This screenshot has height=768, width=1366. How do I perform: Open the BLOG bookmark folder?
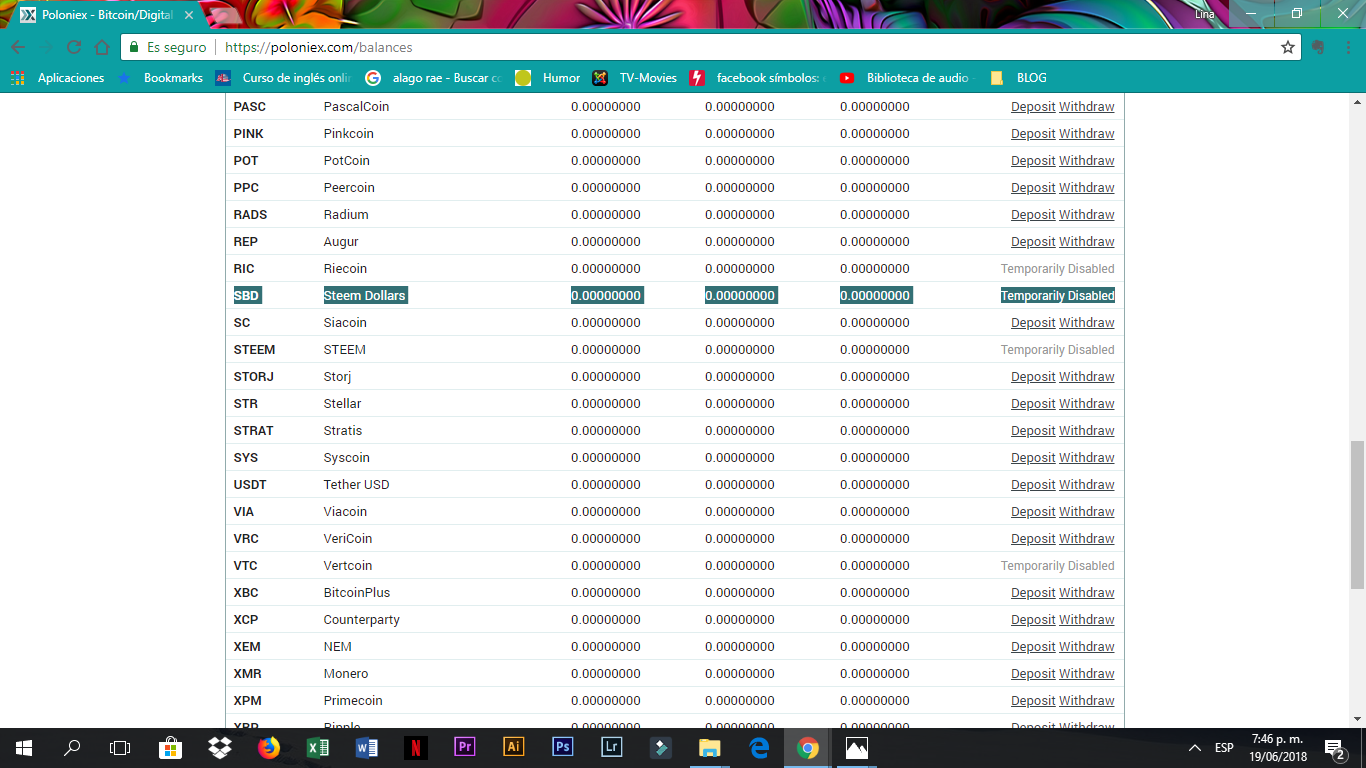point(1018,78)
